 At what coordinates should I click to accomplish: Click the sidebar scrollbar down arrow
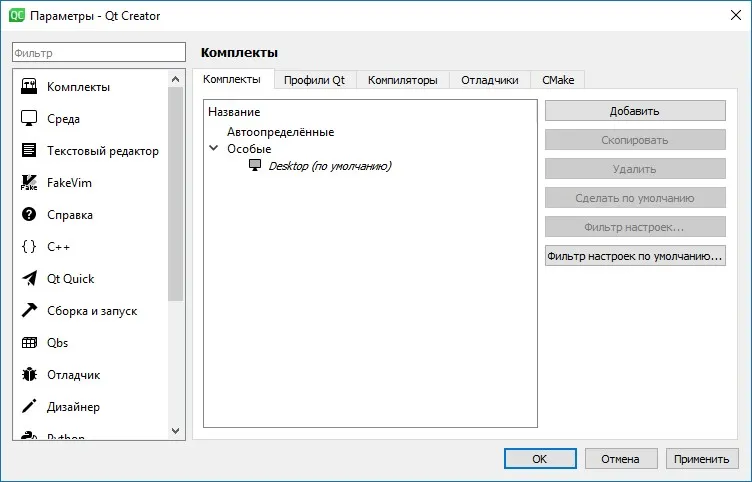pos(176,431)
